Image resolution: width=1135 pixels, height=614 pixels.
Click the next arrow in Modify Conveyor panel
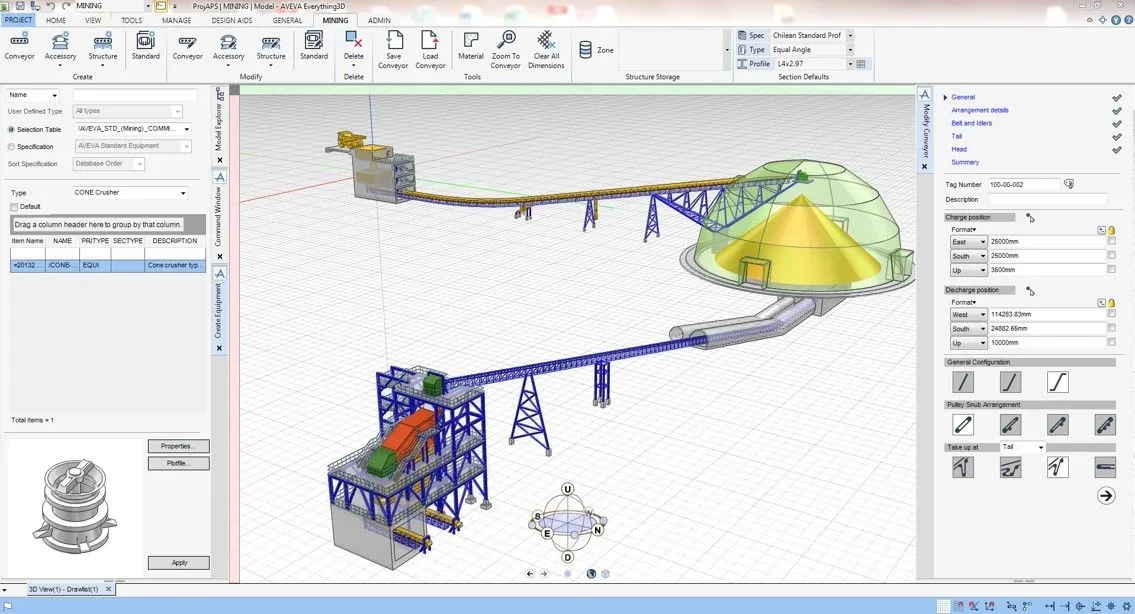(x=1105, y=495)
